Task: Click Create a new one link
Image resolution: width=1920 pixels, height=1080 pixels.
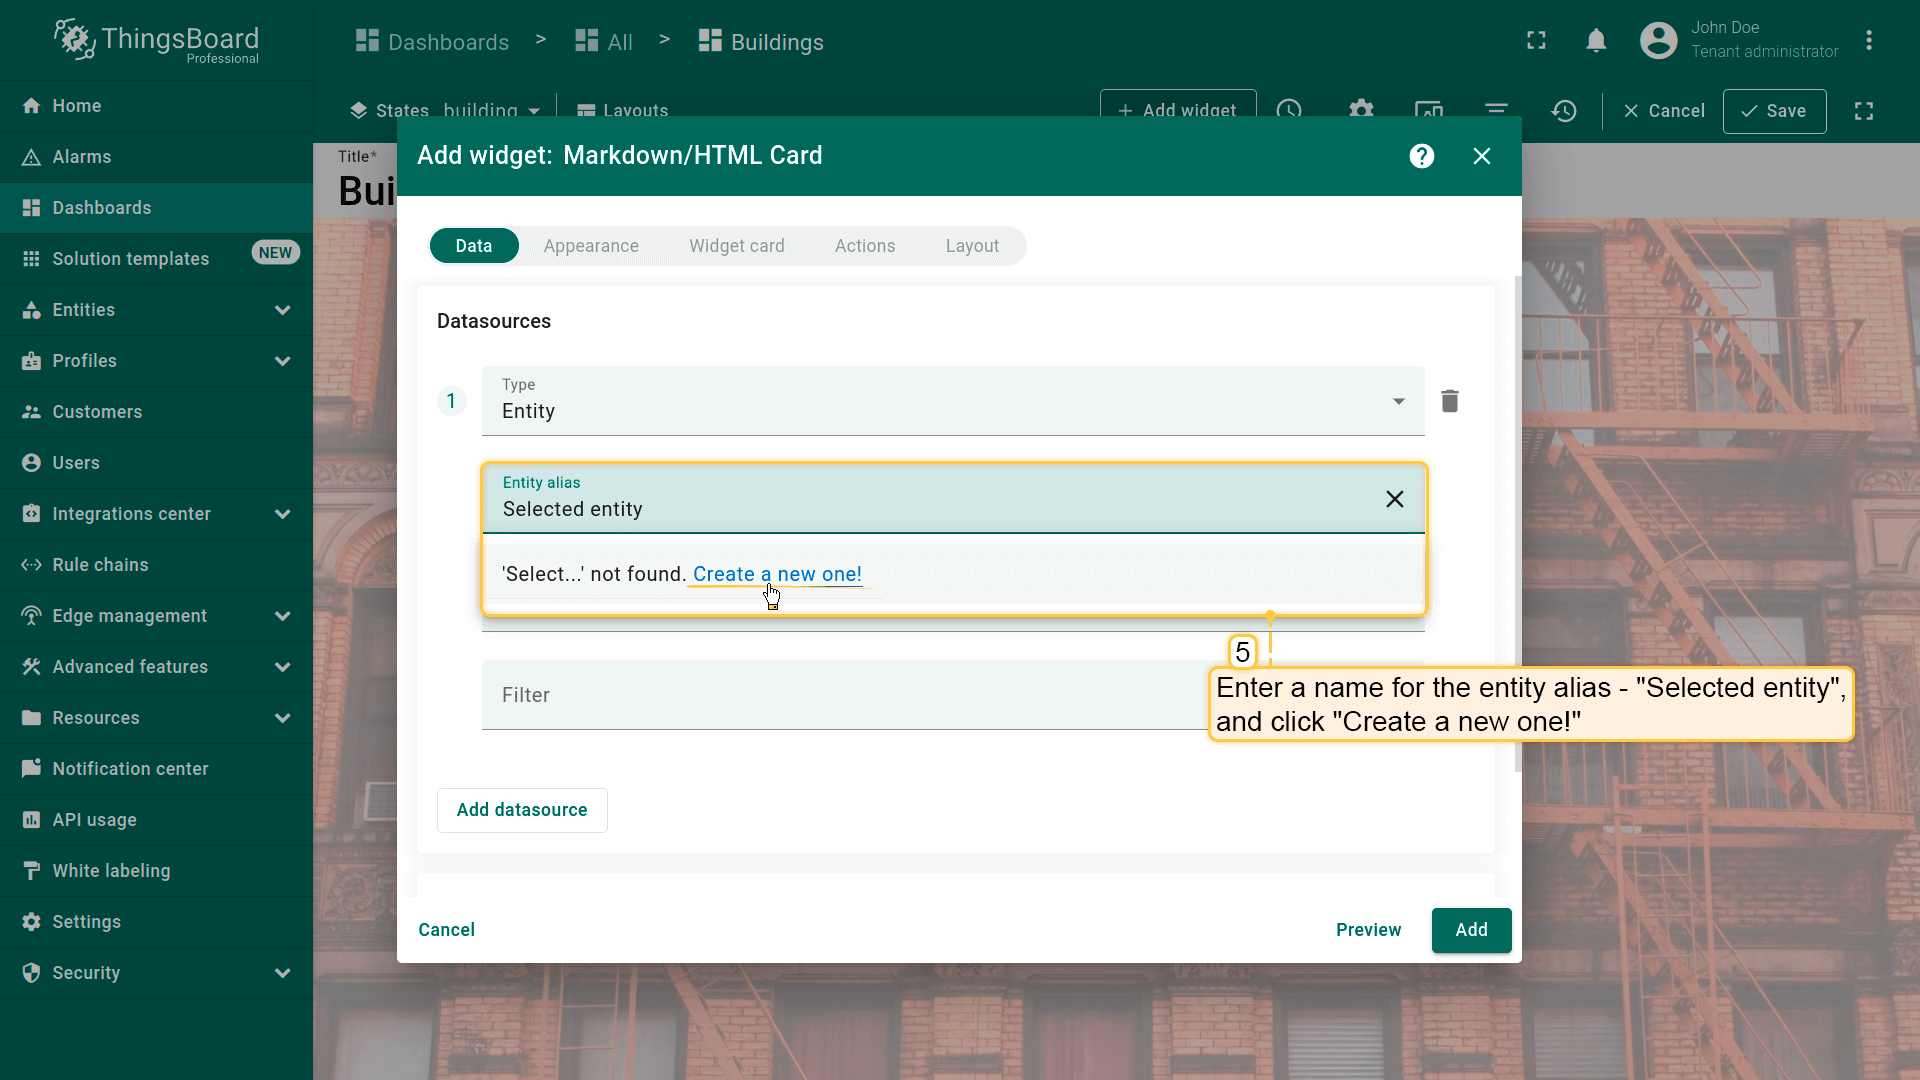Action: tap(777, 574)
